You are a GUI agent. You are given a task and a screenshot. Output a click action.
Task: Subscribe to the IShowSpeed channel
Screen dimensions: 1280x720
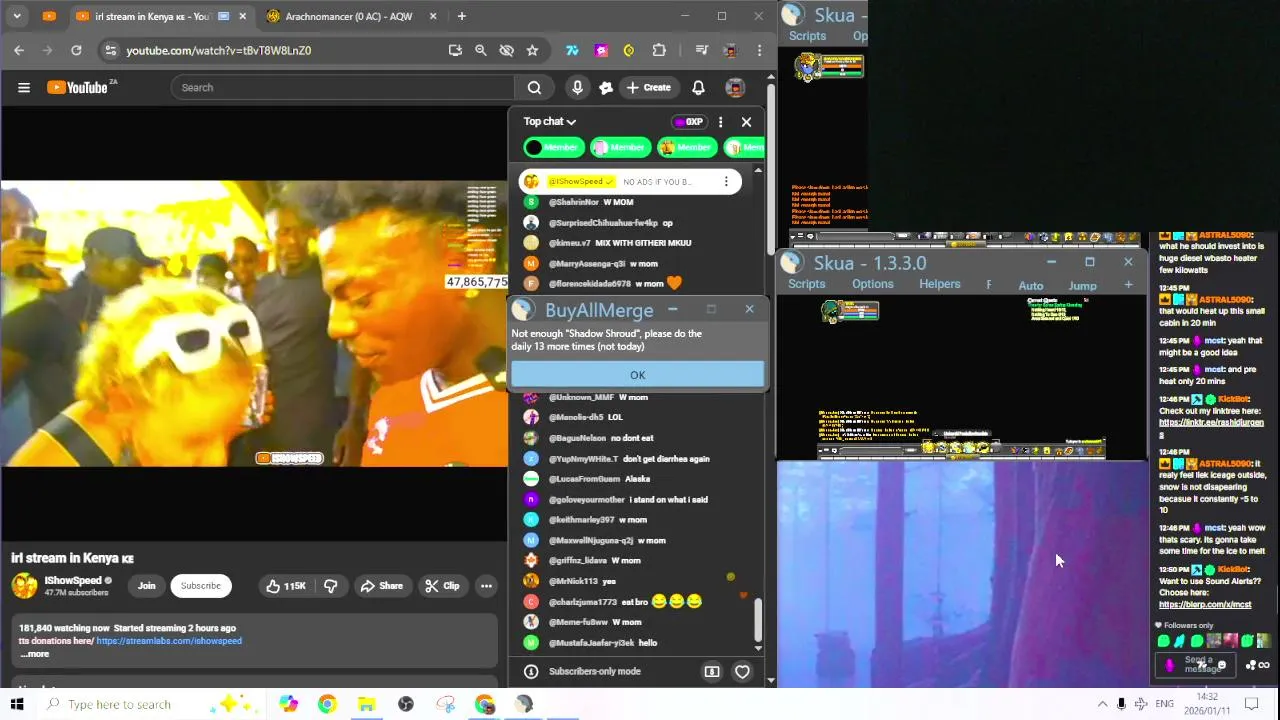pos(200,586)
